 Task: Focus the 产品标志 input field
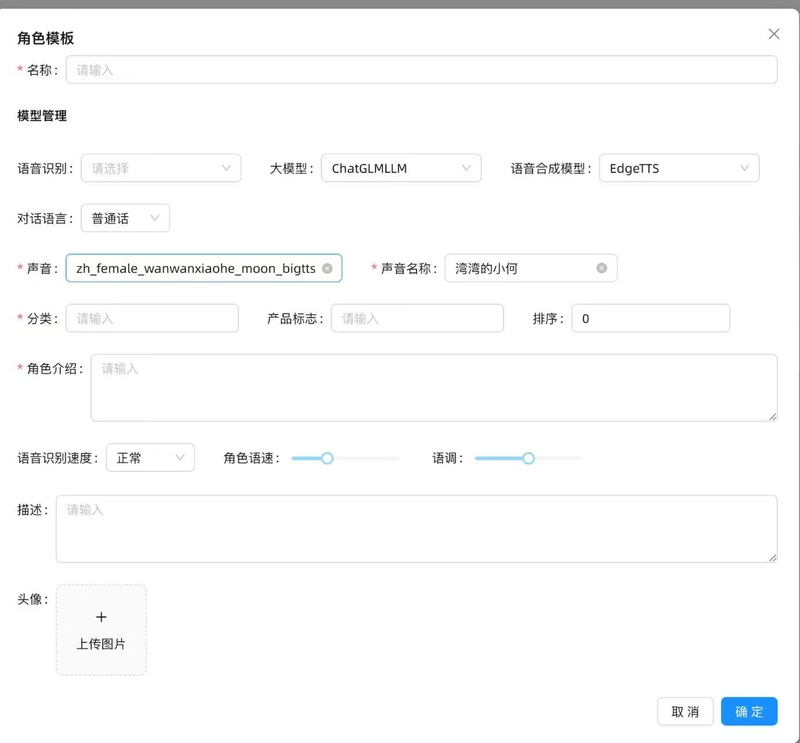[x=417, y=318]
